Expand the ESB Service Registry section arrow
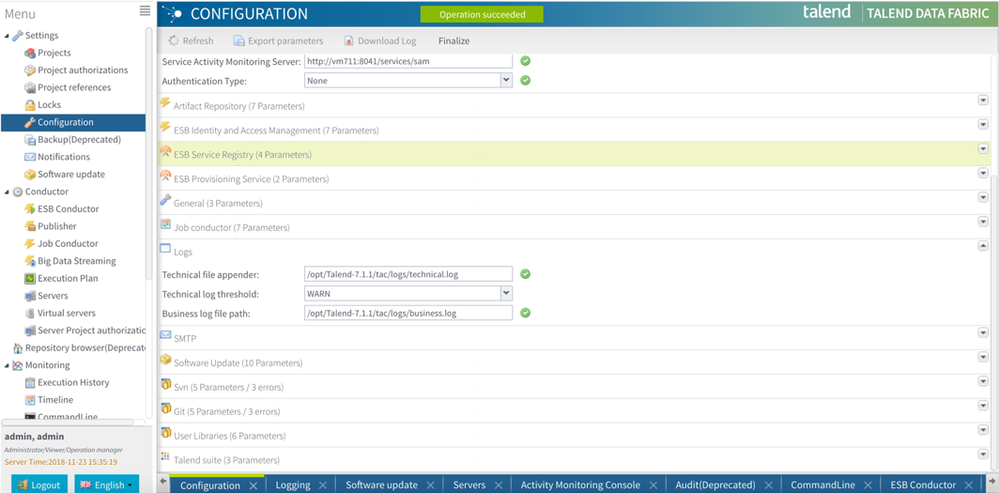The image size is (999, 493). (x=982, y=148)
